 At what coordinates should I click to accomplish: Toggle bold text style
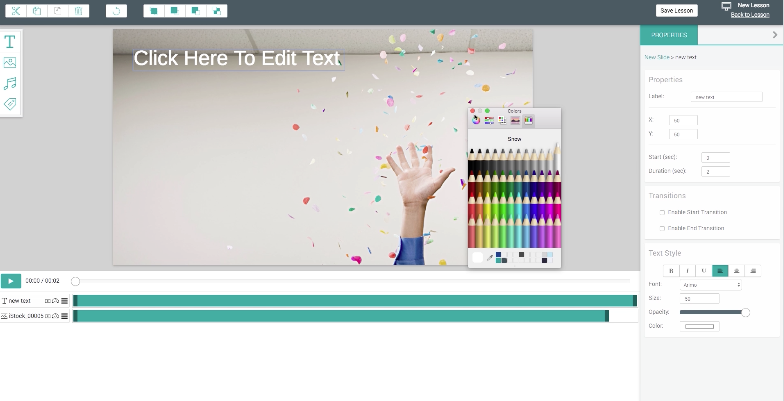pos(672,270)
